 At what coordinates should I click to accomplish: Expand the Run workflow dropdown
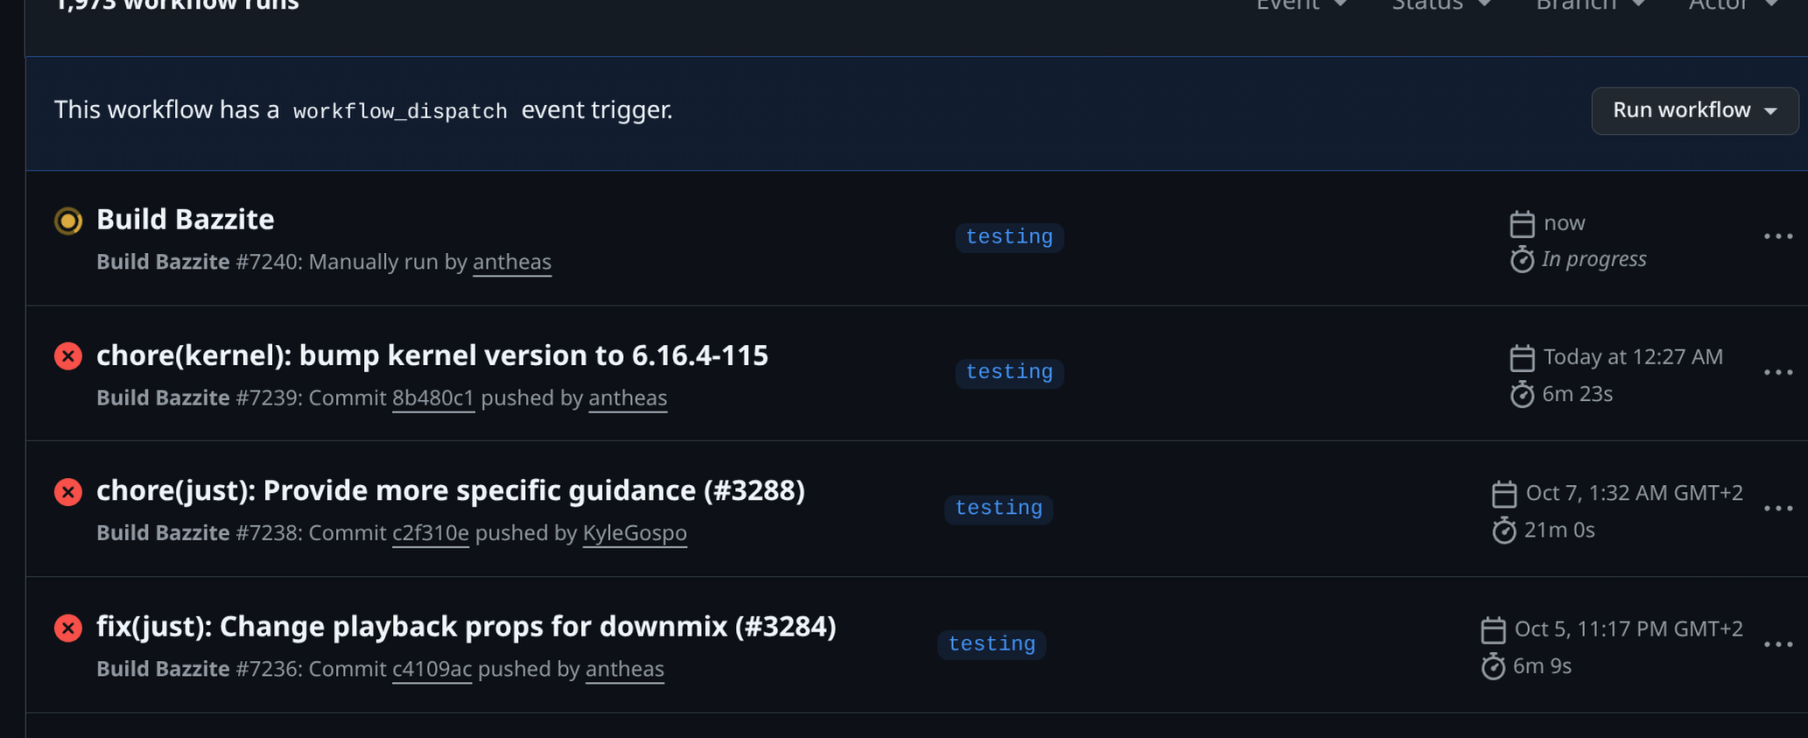[1694, 110]
